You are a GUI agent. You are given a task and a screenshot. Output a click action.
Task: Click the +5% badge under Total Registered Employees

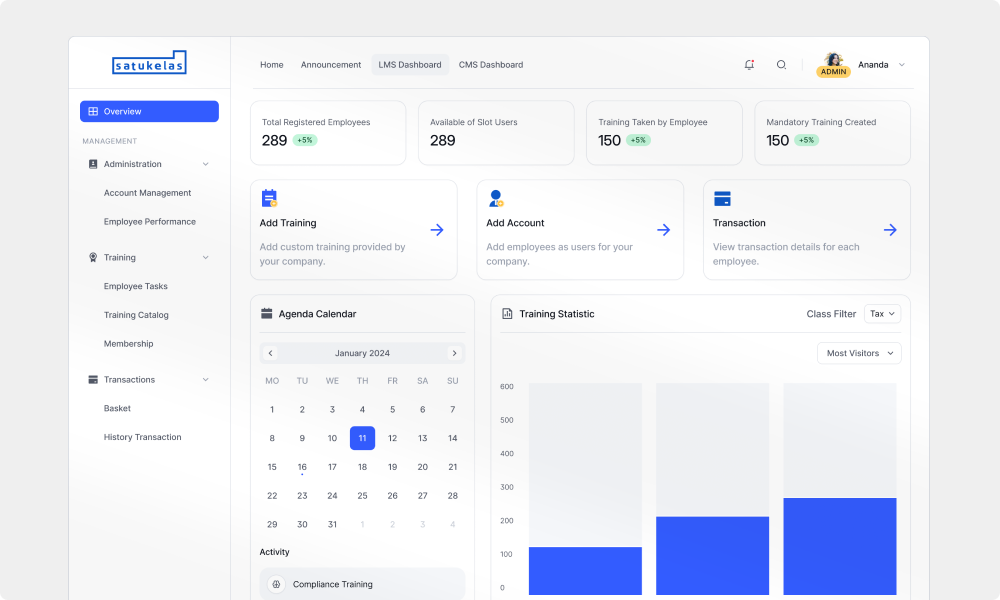[x=305, y=140]
